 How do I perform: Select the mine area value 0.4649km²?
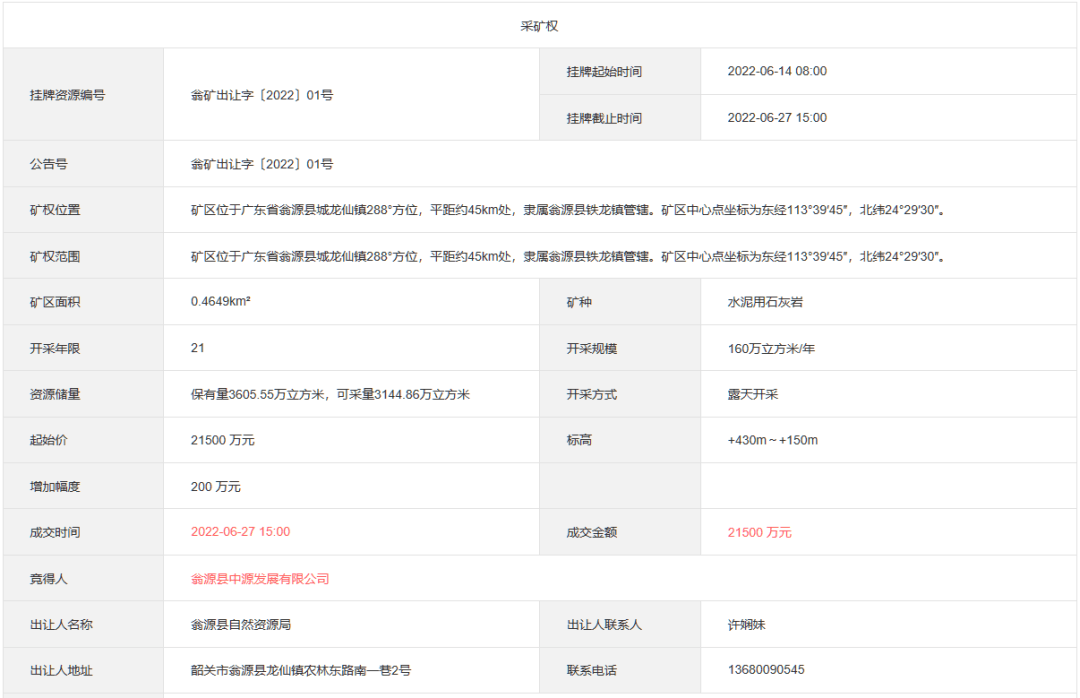click(x=220, y=302)
